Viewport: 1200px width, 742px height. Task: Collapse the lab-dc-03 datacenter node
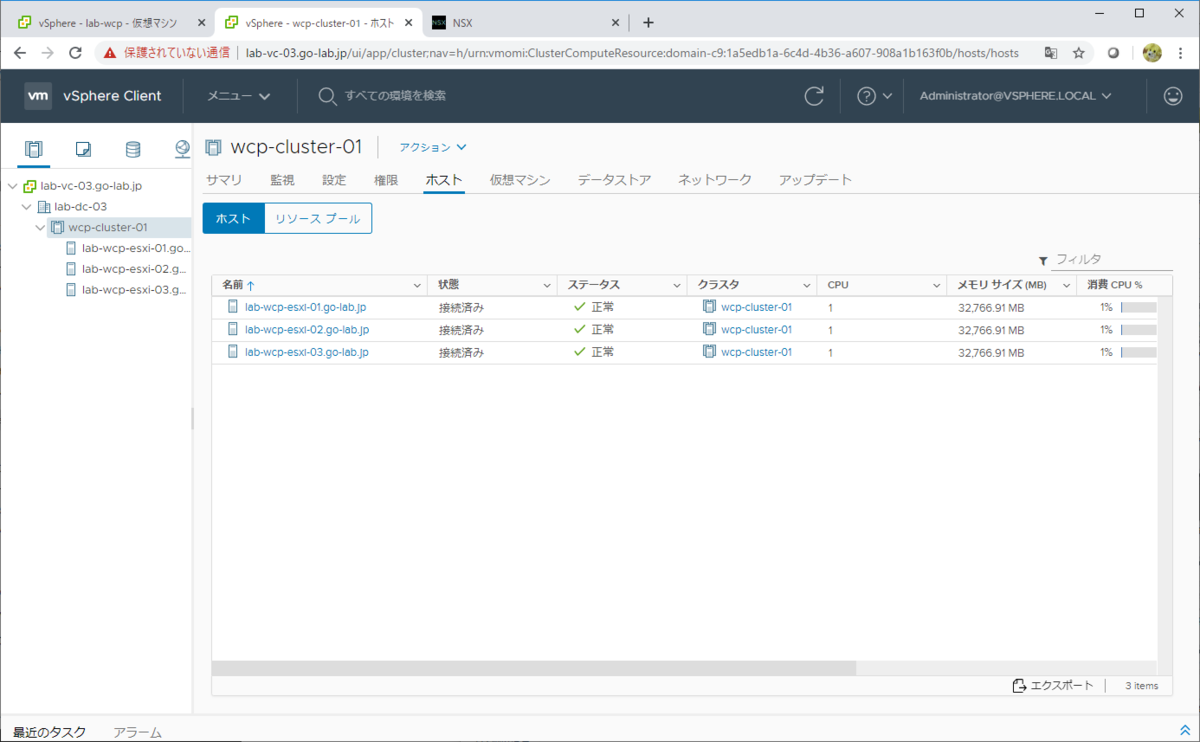click(x=26, y=207)
